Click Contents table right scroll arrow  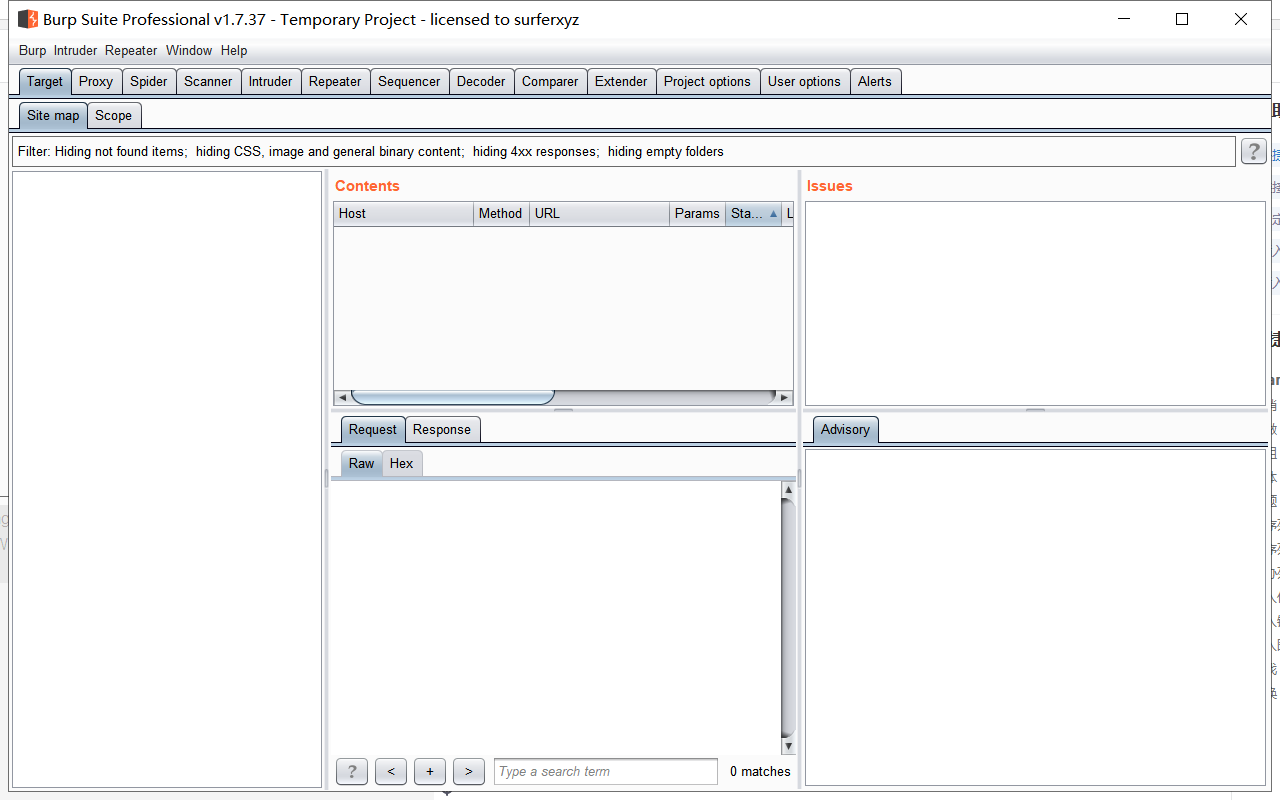[x=785, y=397]
